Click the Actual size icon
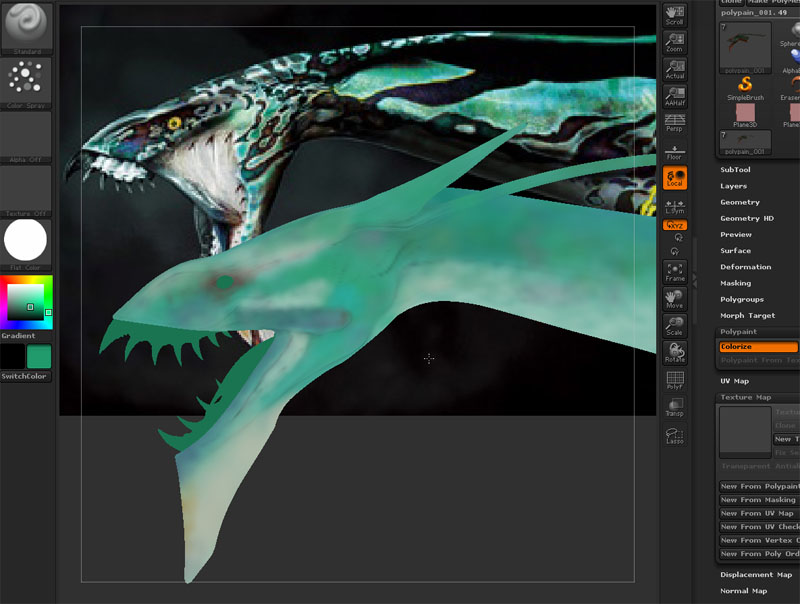 coord(674,69)
